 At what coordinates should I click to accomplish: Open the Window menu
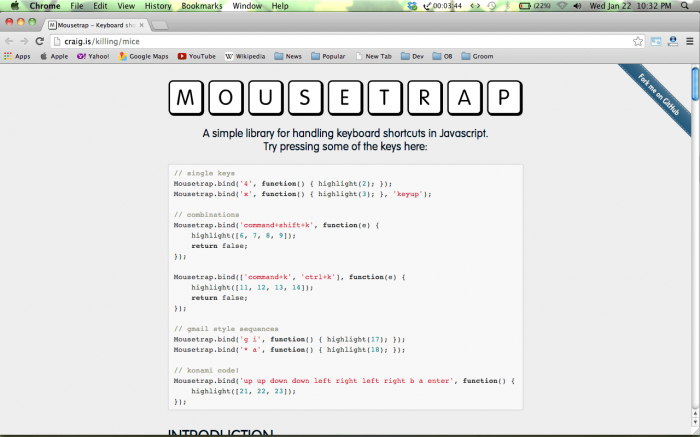pos(247,6)
